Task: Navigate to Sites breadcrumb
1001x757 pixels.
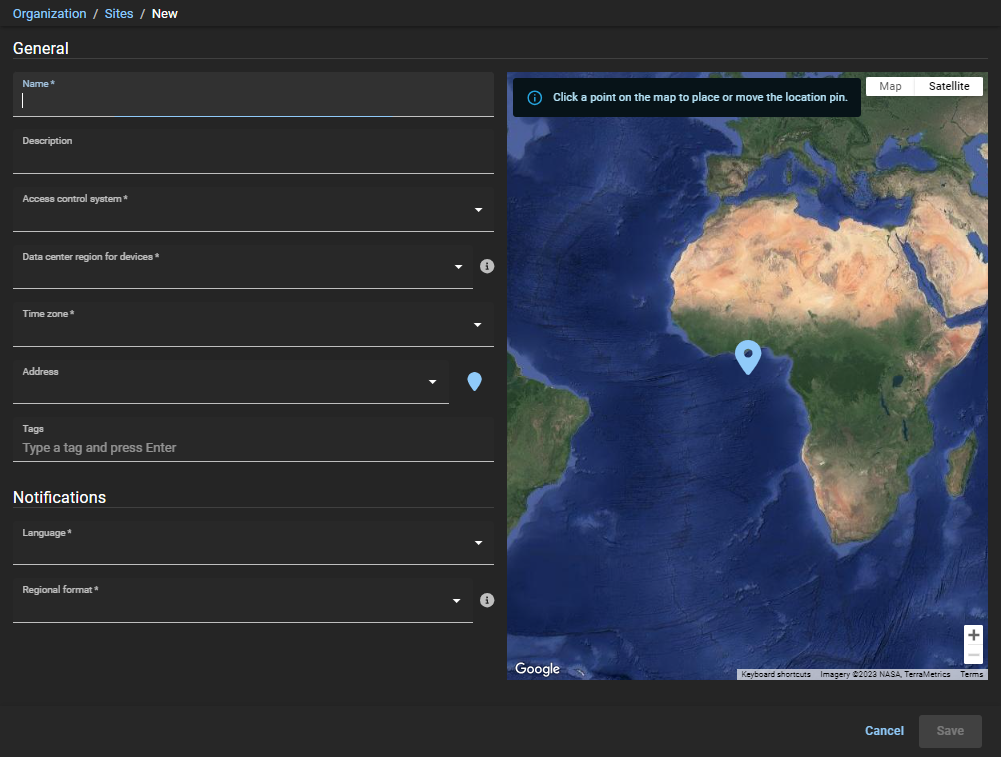Action: pos(119,14)
